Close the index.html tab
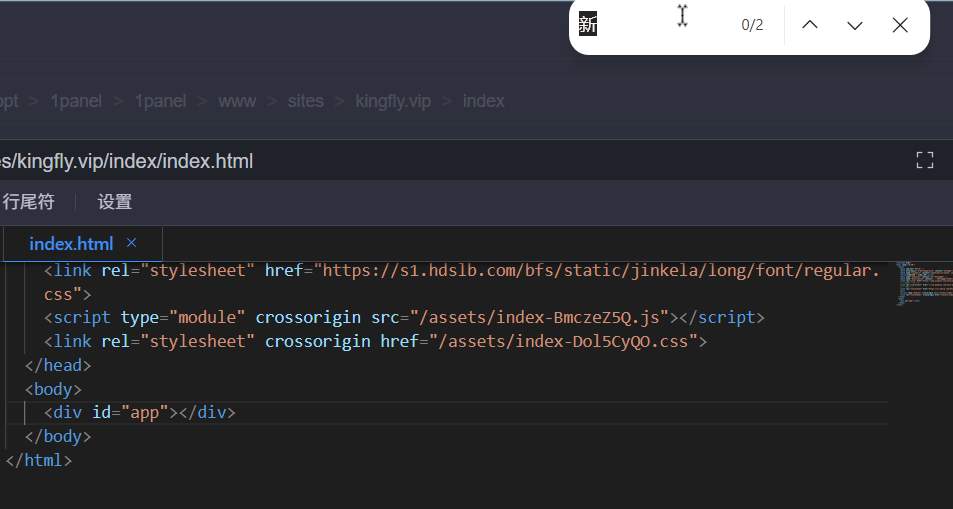The image size is (953, 509). pos(131,243)
